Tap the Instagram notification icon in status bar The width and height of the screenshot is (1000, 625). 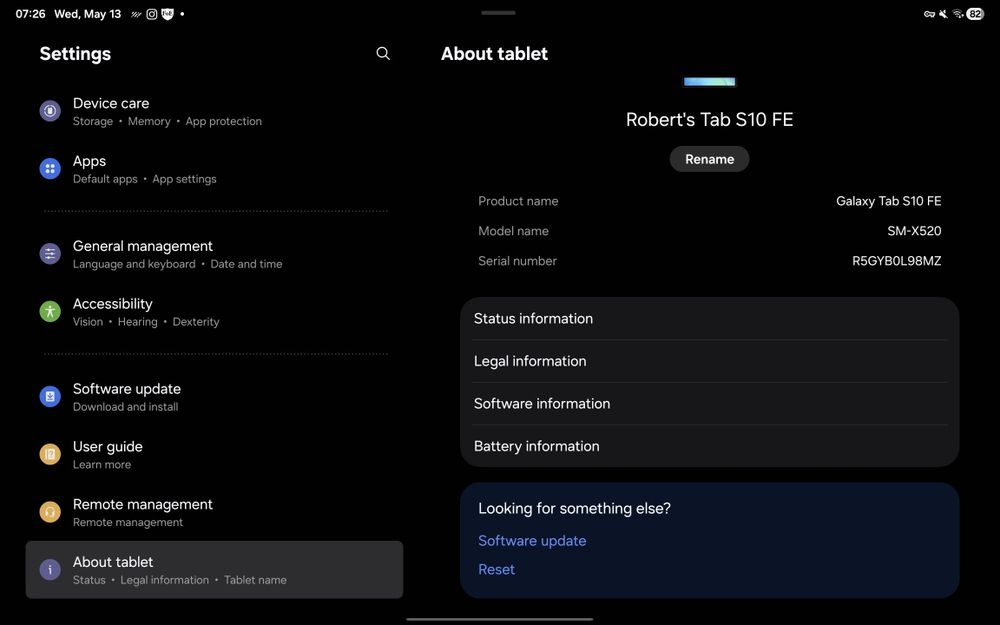pos(152,14)
